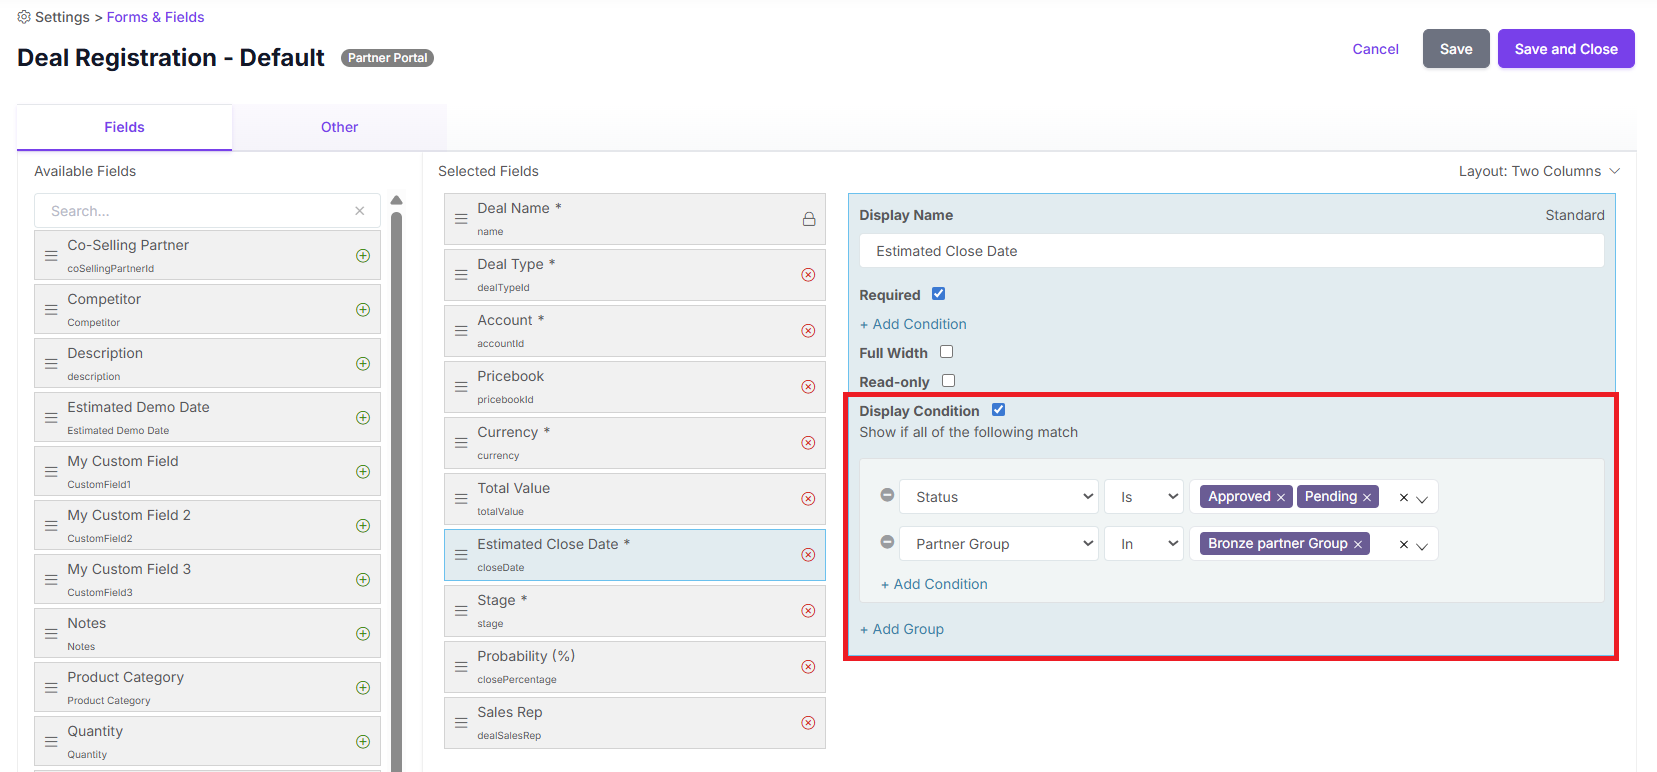Screen dimensions: 1657x772
Task: Expand the Status values multi-select chevron
Action: (1422, 498)
